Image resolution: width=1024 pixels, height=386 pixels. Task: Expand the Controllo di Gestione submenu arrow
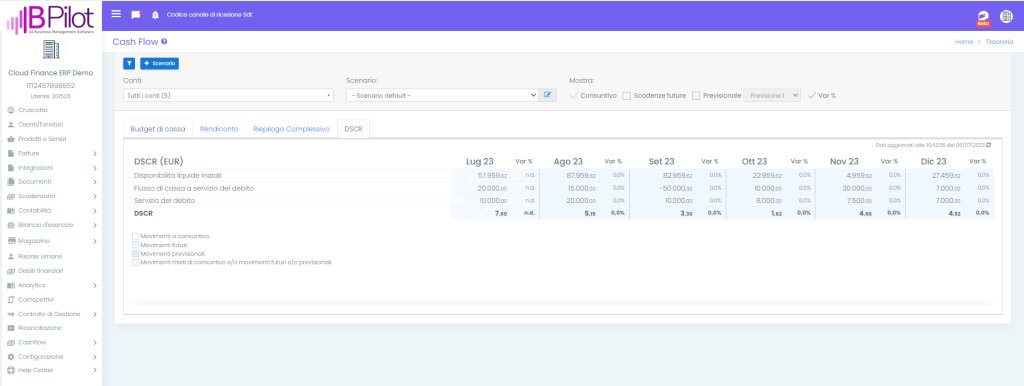coord(95,314)
